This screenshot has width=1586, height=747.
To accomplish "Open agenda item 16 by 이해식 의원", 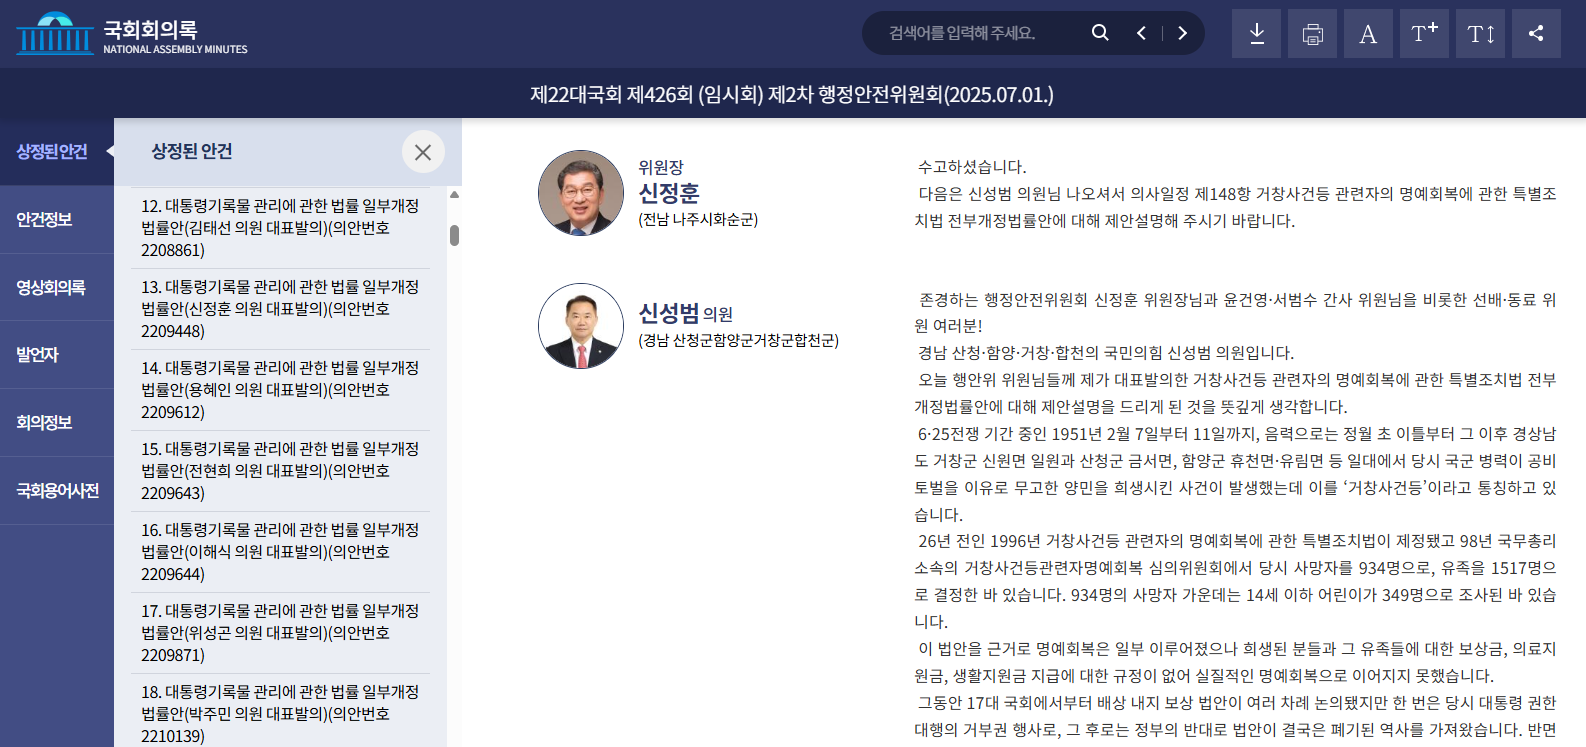I will coord(280,552).
